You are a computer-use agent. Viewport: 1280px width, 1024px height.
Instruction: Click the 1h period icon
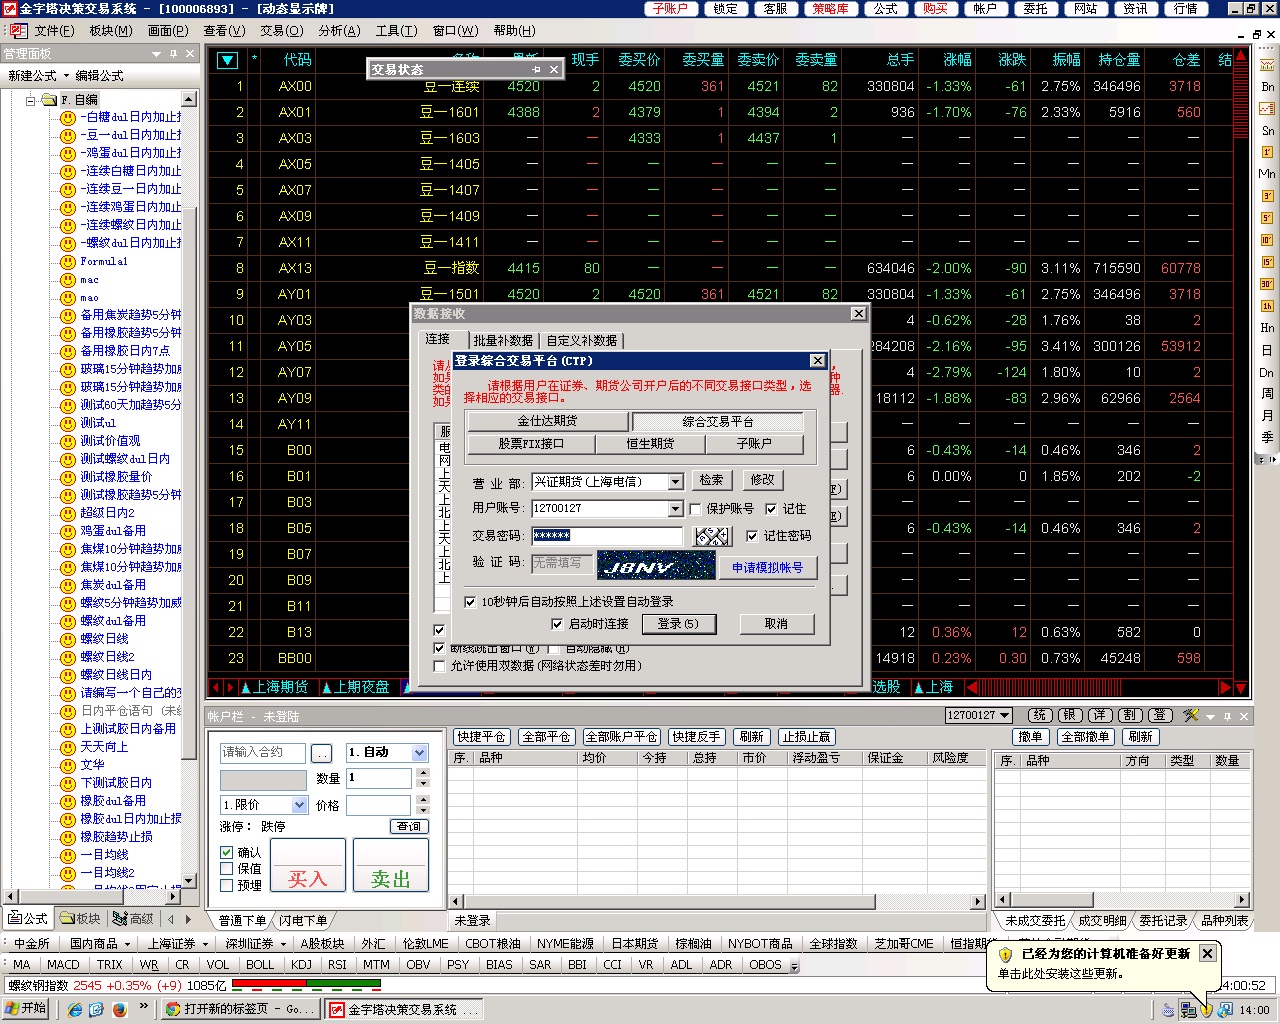pos(1266,306)
